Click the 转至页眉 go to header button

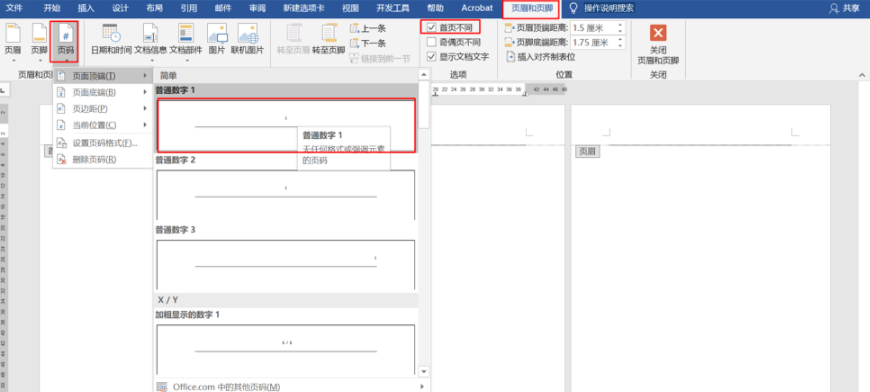pyautogui.click(x=293, y=39)
